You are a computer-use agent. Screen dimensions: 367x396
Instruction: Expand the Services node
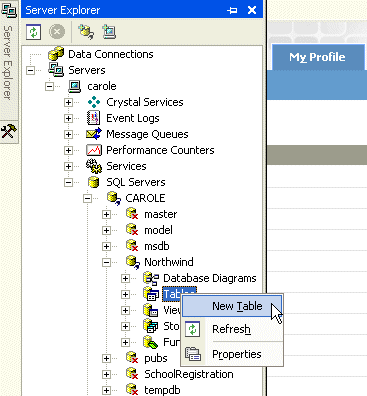click(x=68, y=166)
